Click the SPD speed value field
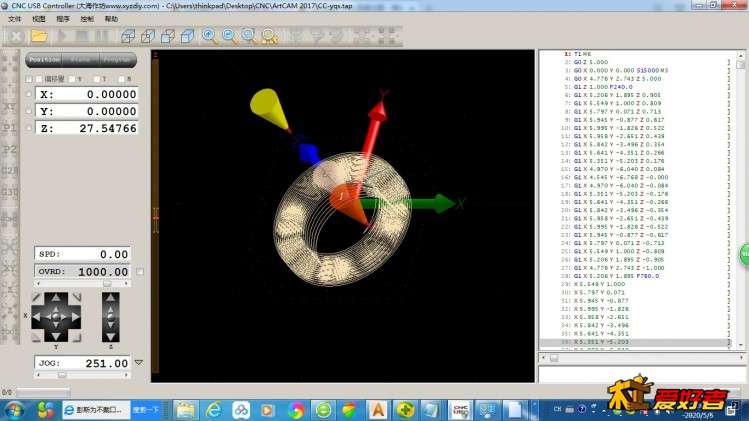 82,254
